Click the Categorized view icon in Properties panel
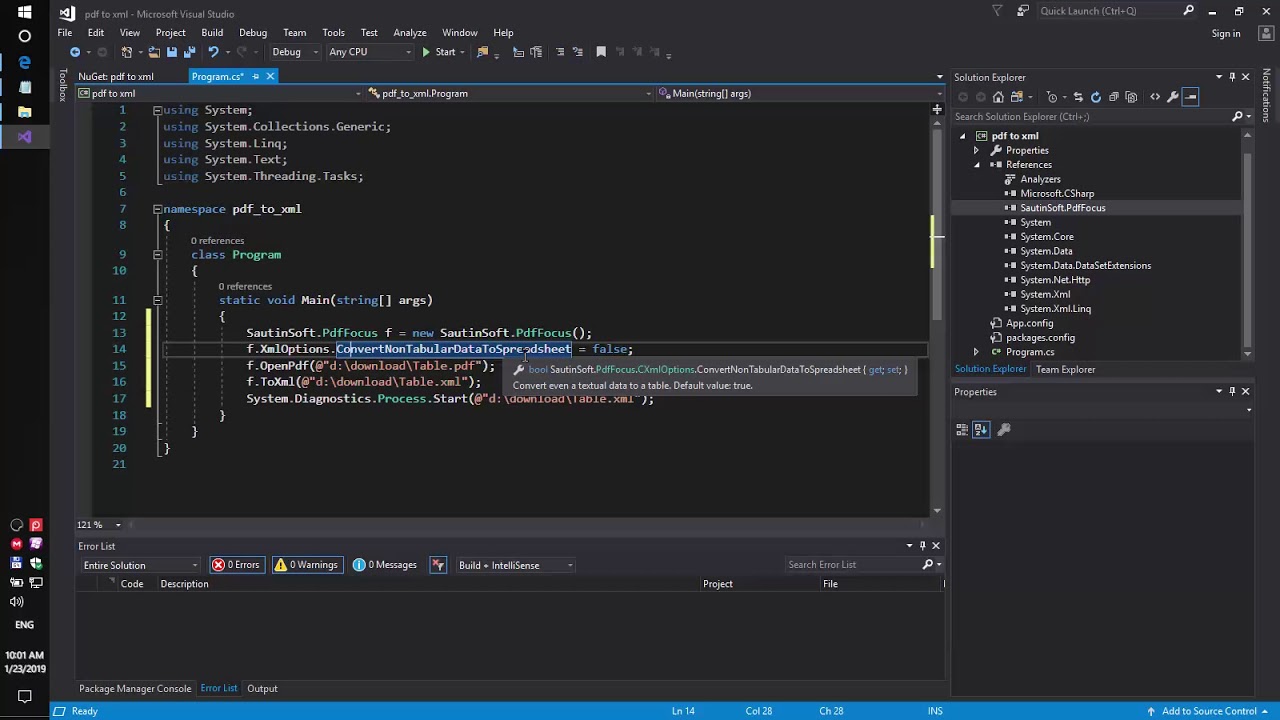Viewport: 1280px width, 720px height. pos(962,429)
